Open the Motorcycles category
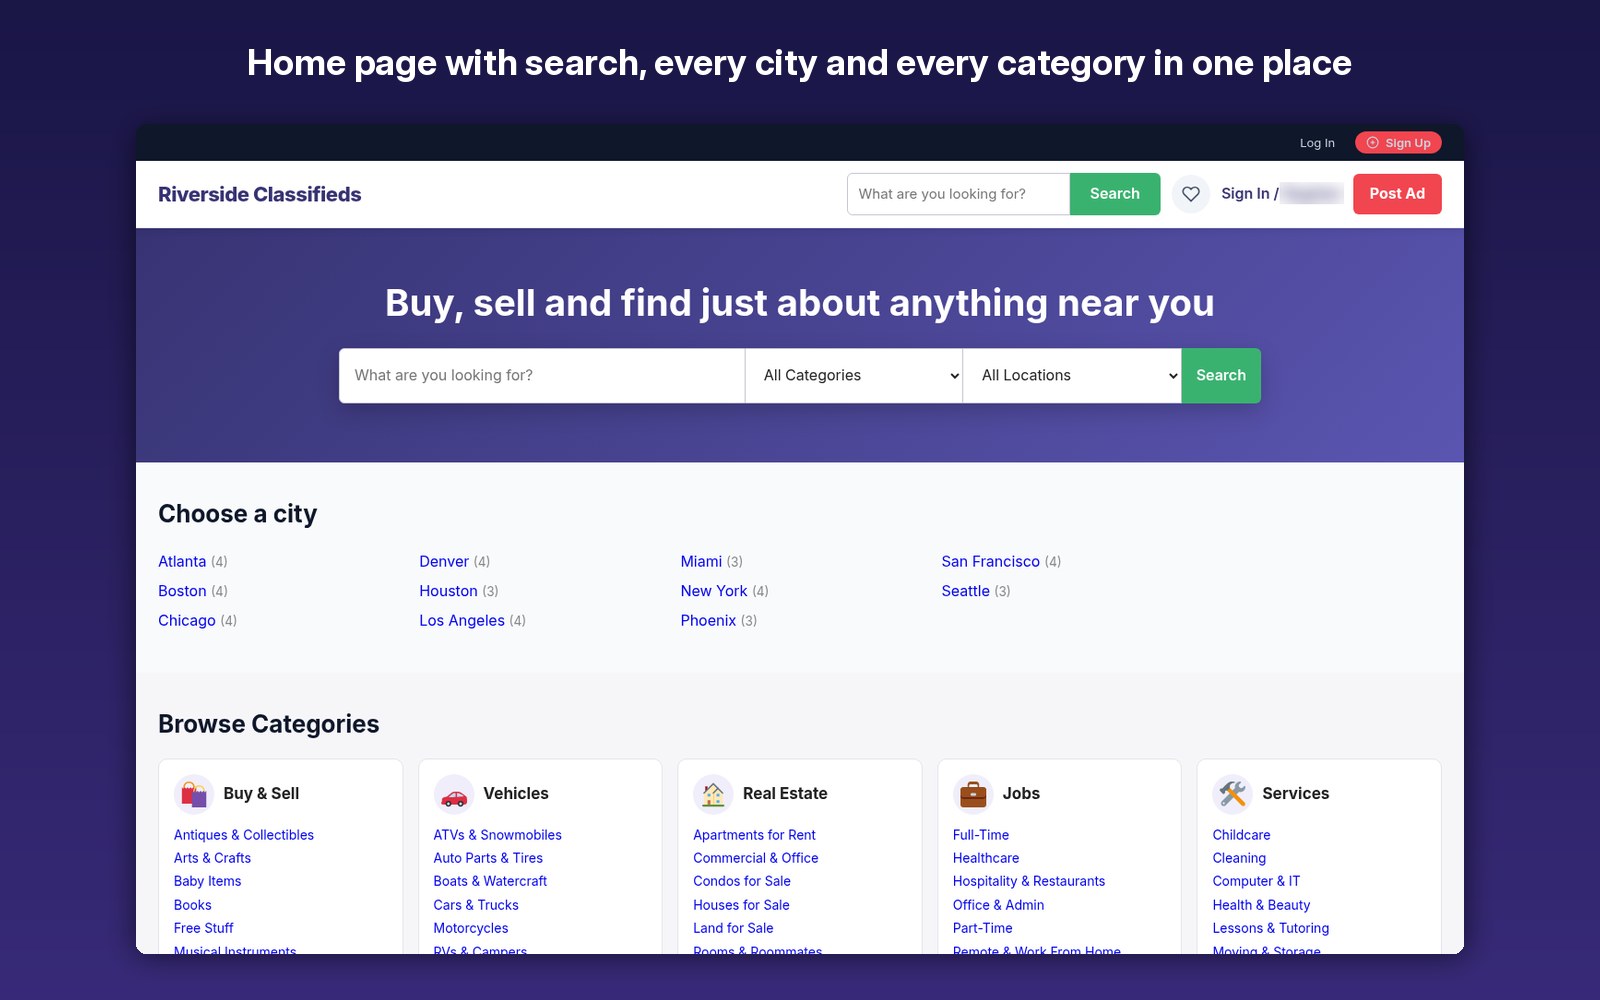The height and width of the screenshot is (1000, 1600). coord(471,928)
